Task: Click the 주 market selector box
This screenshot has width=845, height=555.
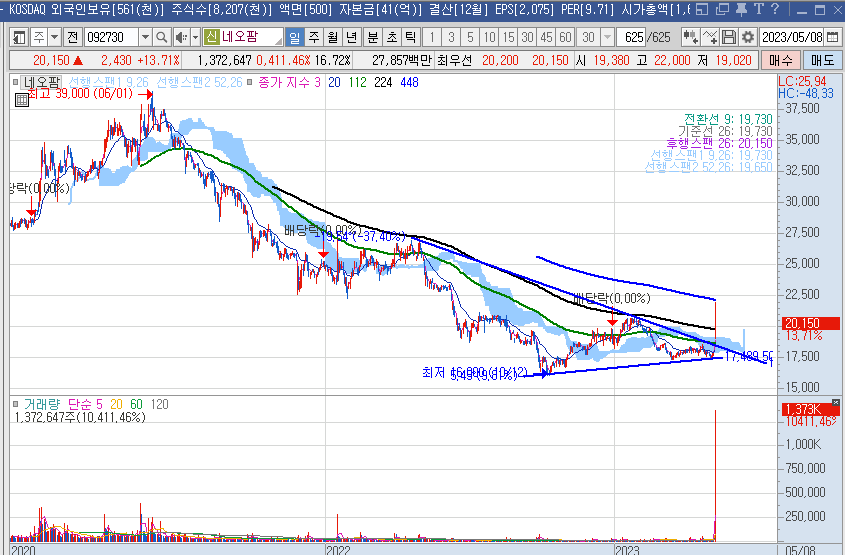Action: [x=39, y=37]
